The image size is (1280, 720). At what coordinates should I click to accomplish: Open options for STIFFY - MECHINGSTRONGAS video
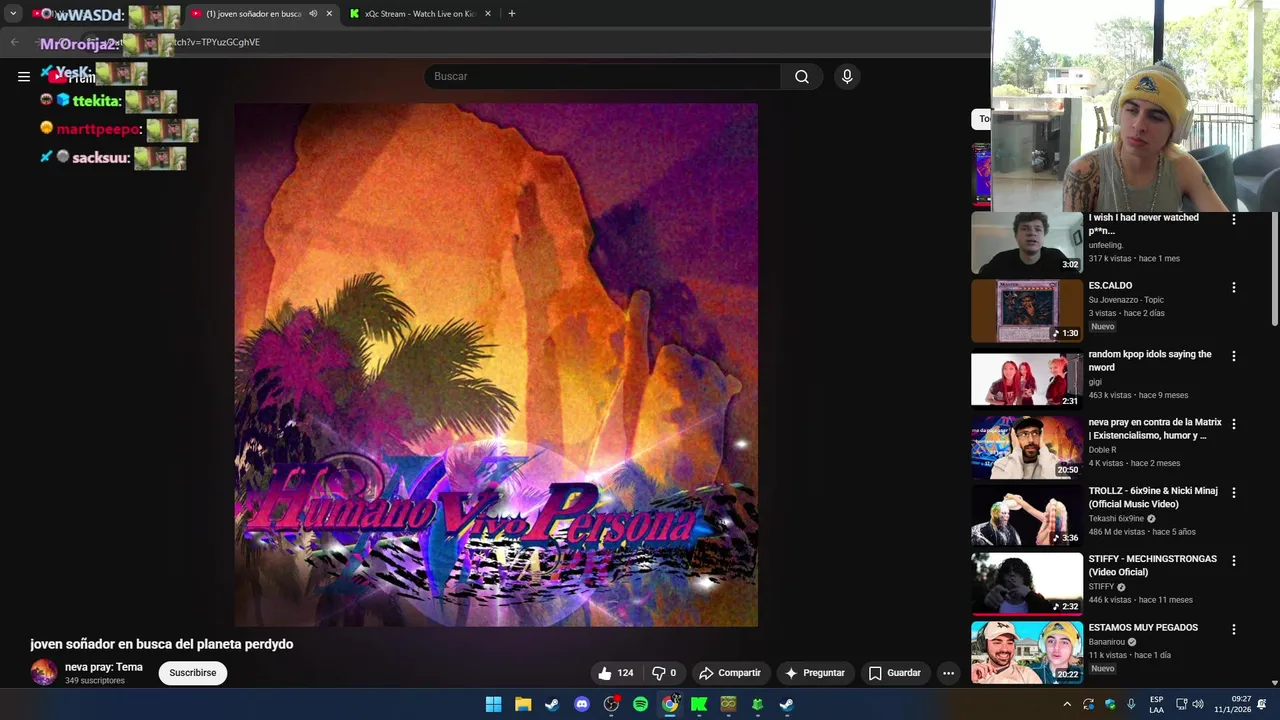tap(1233, 561)
